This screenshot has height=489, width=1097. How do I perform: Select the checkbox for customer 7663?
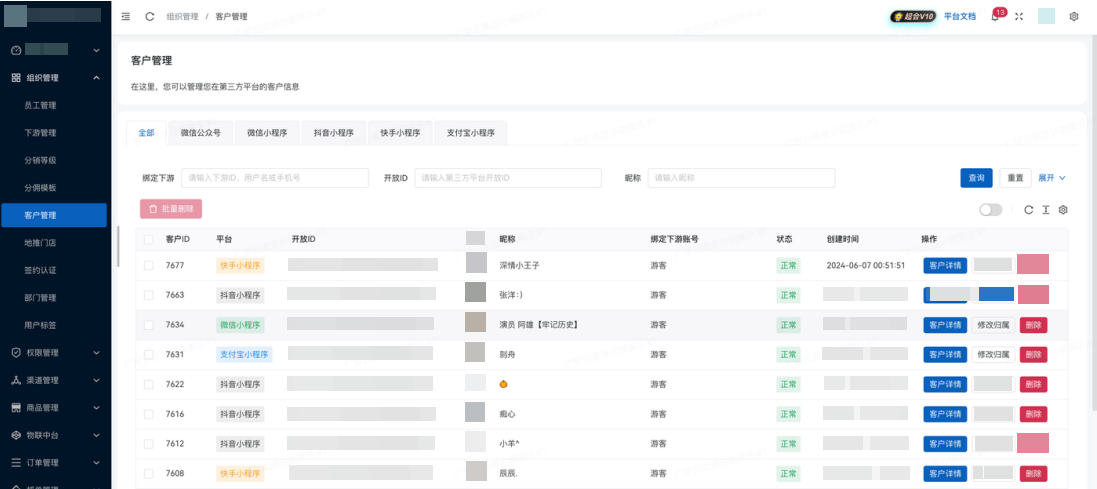(x=148, y=295)
